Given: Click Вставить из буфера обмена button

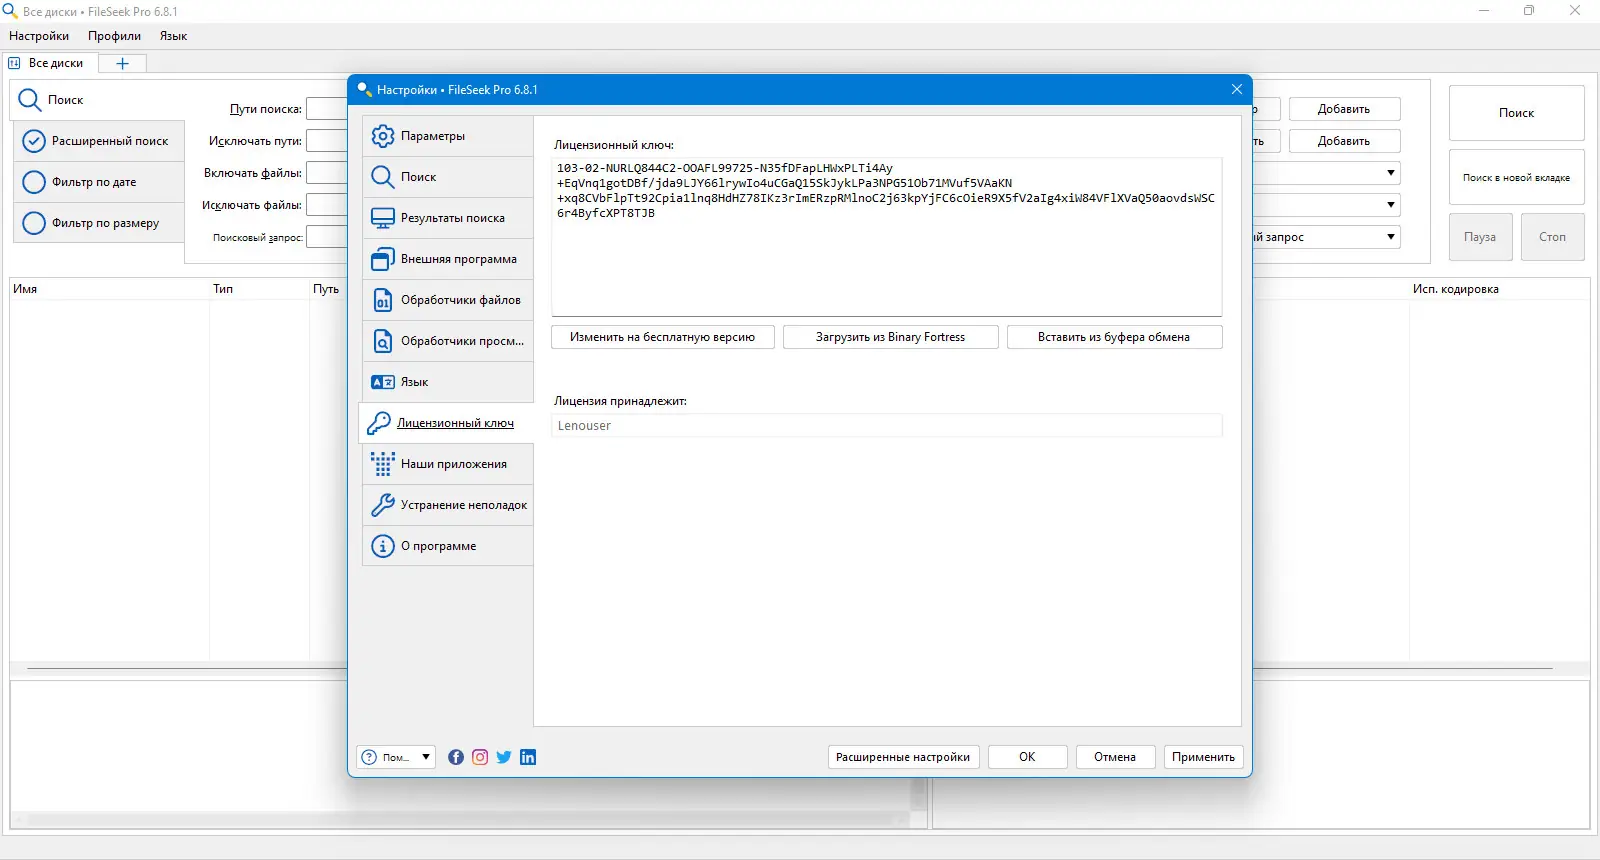Looking at the screenshot, I should pos(1114,337).
